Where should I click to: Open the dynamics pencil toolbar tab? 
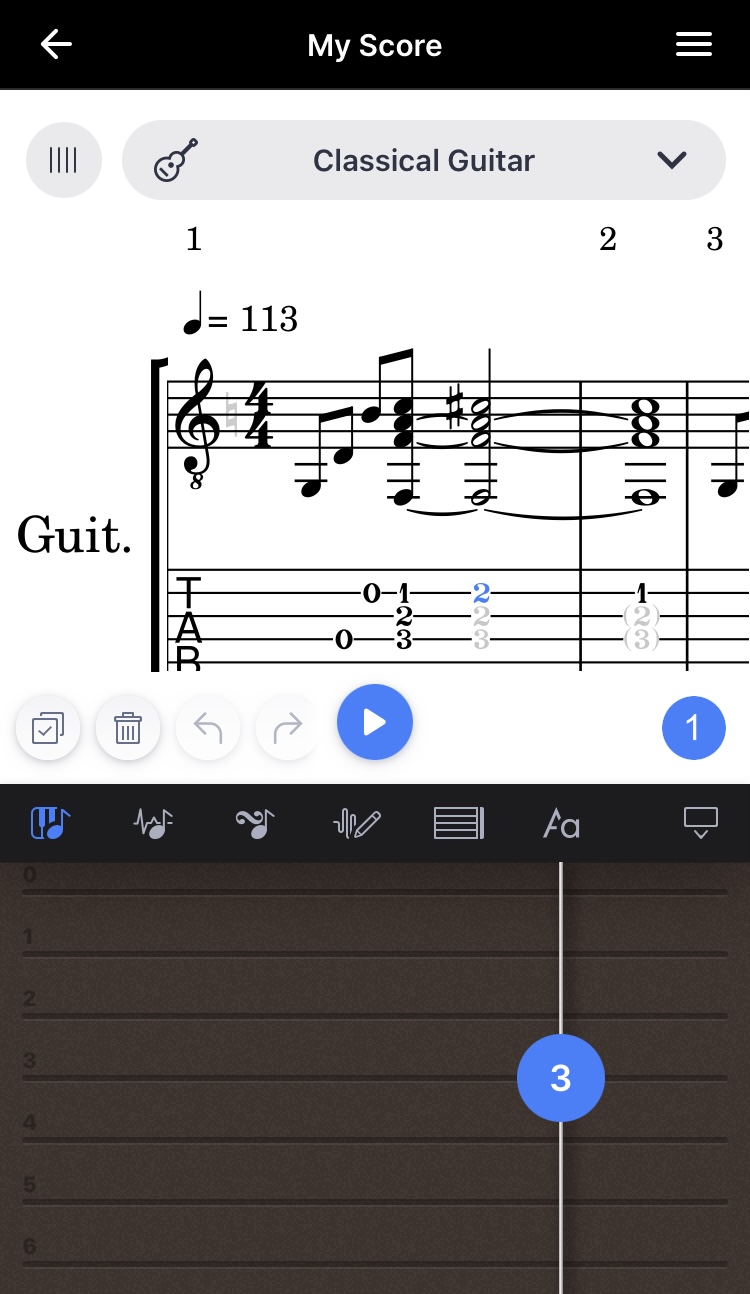click(357, 823)
